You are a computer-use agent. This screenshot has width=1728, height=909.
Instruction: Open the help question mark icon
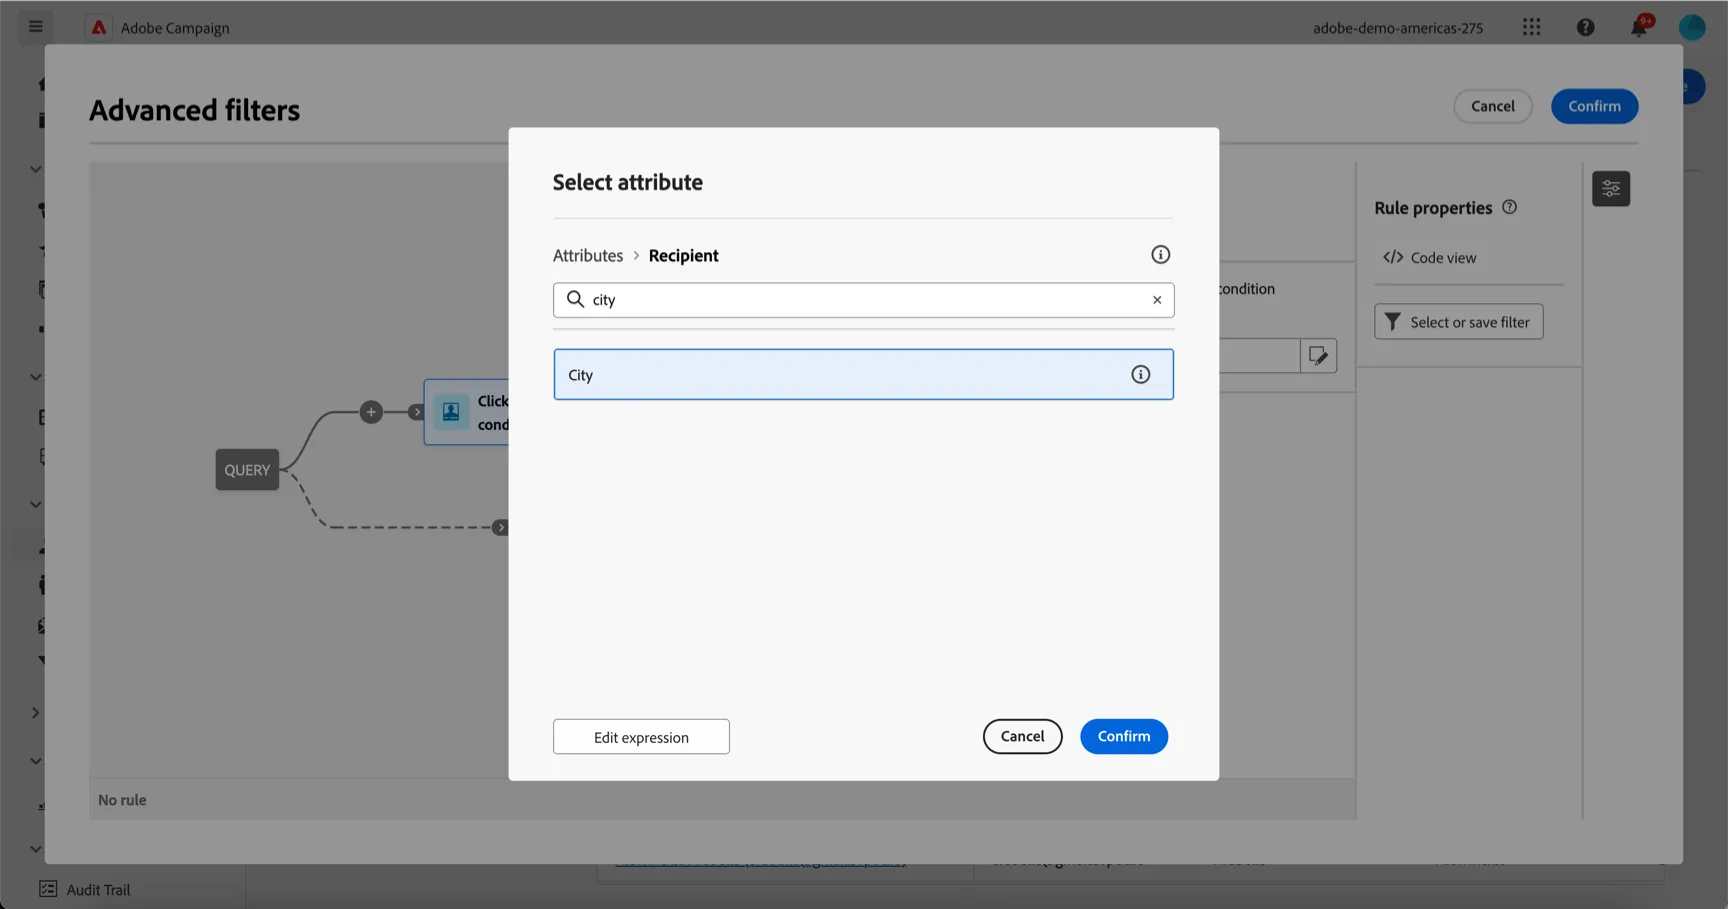(1585, 27)
